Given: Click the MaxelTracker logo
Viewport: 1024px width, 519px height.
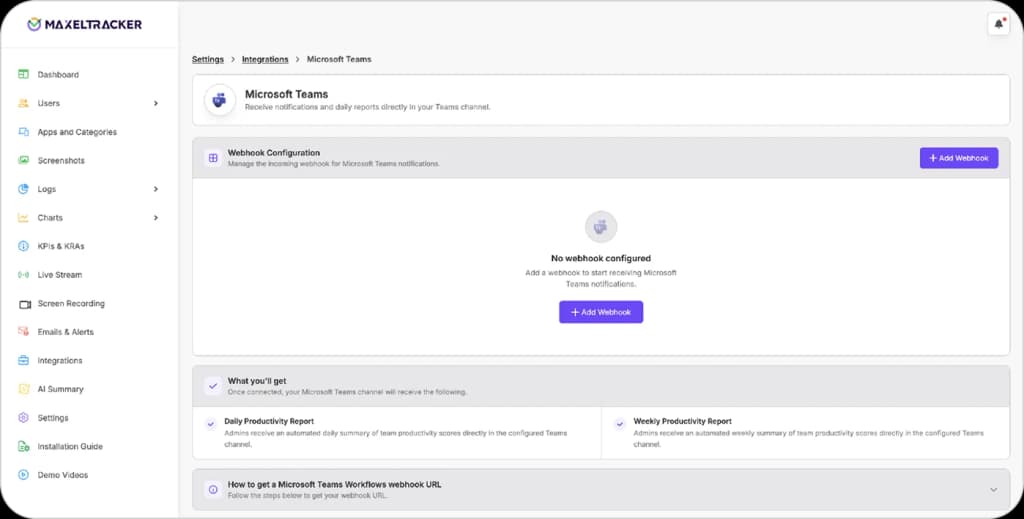Looking at the screenshot, I should tap(84, 24).
